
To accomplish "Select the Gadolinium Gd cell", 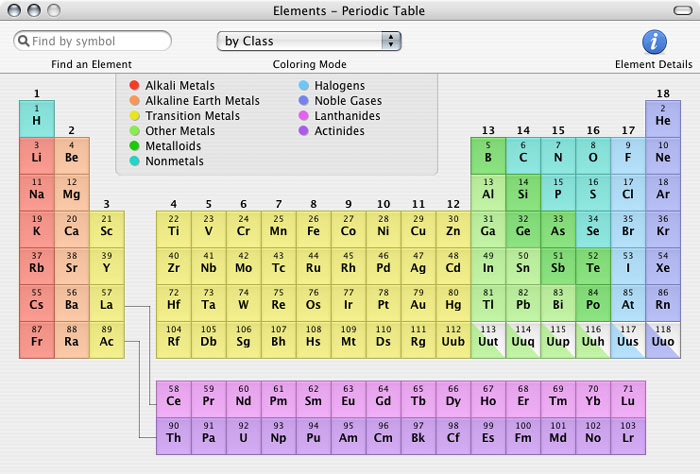I will click(x=383, y=399).
